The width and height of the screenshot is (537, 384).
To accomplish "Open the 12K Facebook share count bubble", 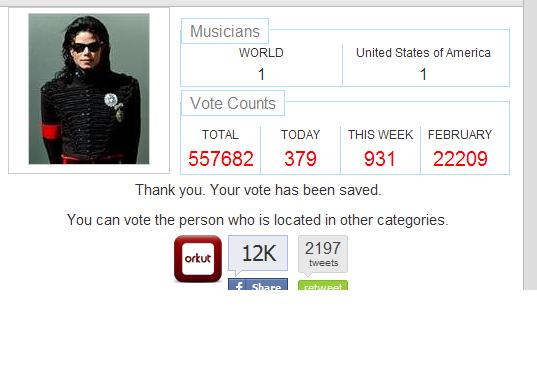I will point(258,254).
